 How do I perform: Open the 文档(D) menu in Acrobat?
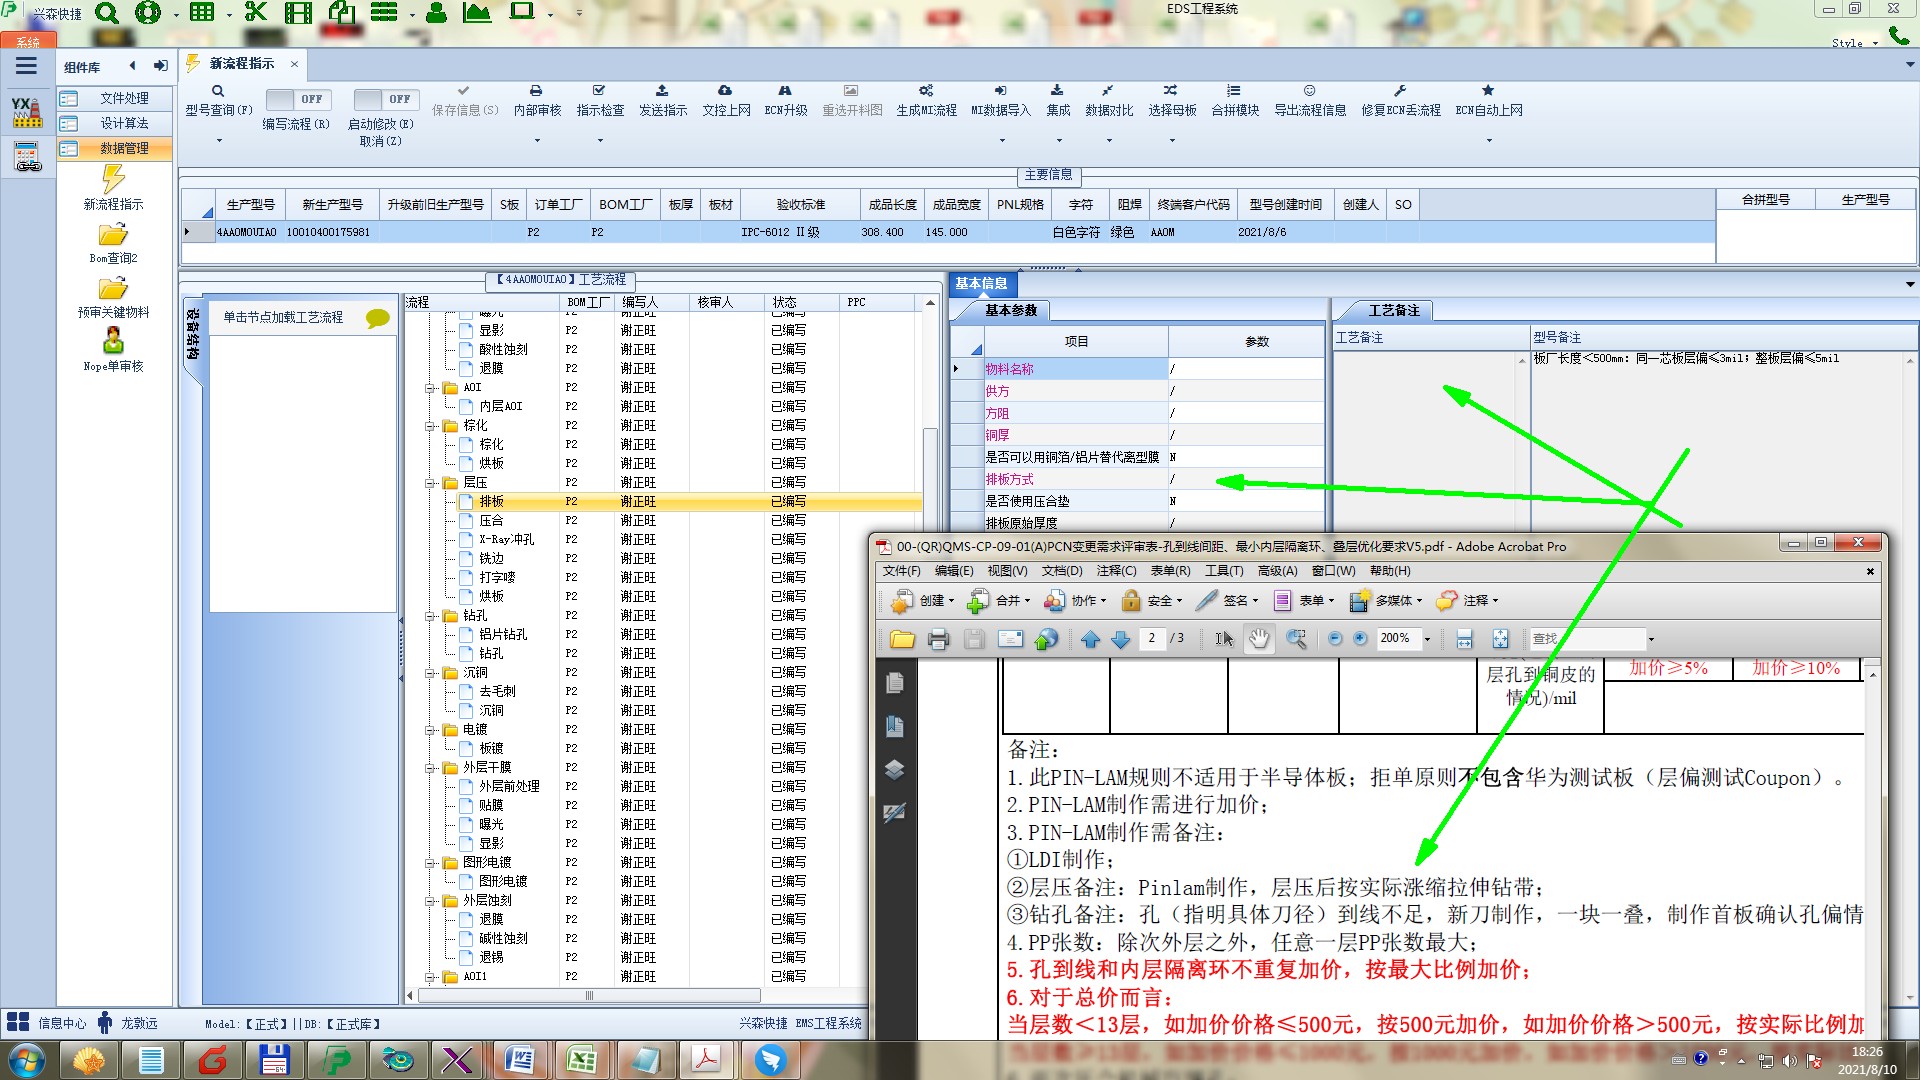[x=1061, y=571]
